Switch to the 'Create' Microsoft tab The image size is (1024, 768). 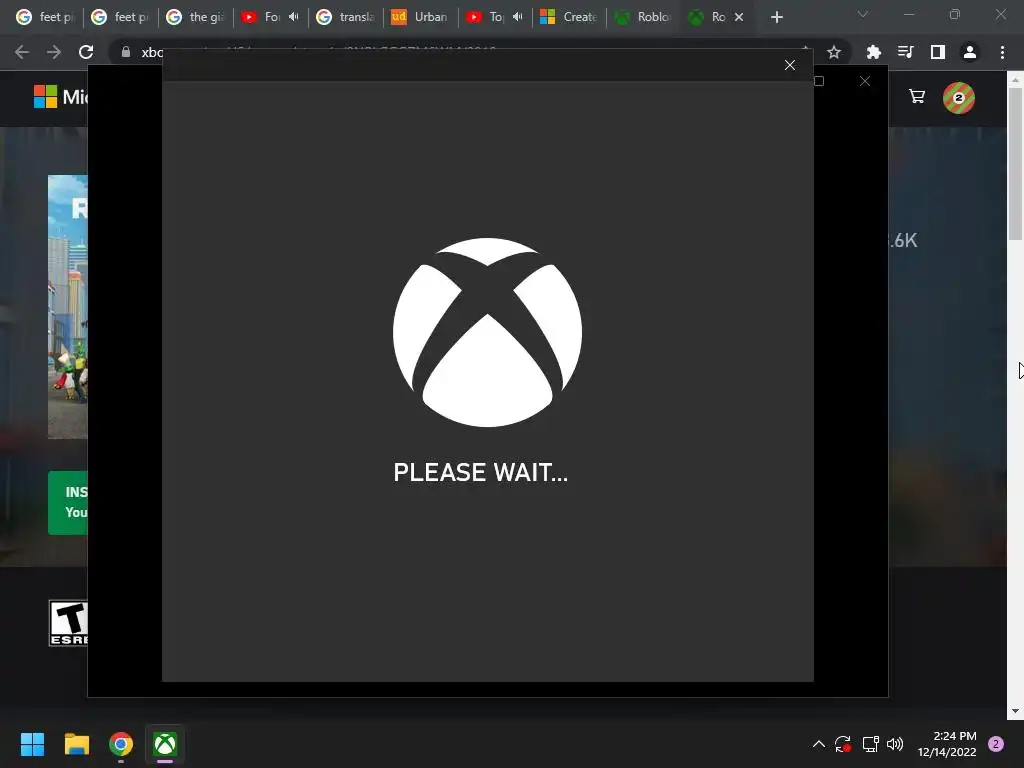pyautogui.click(x=569, y=17)
